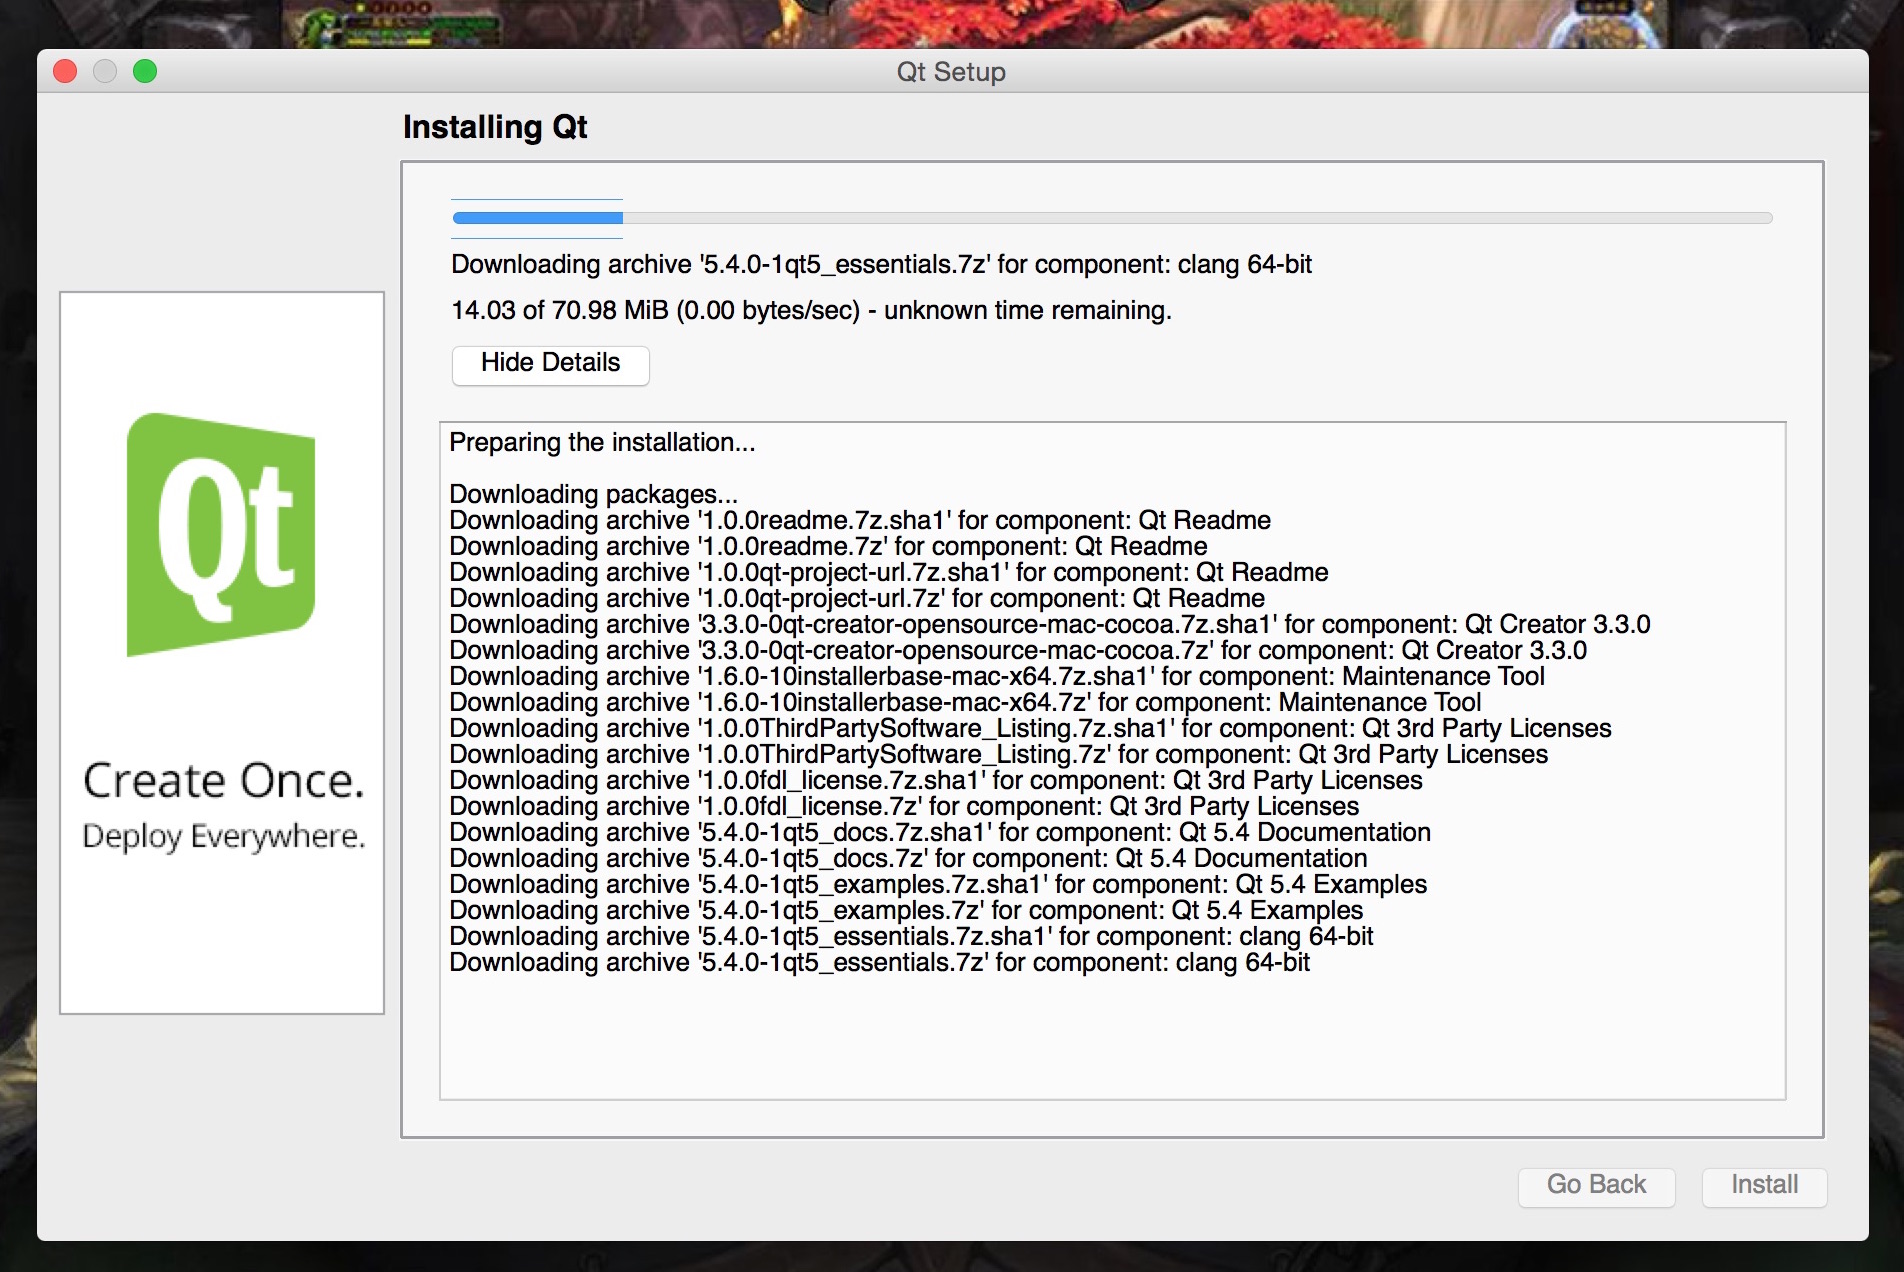Select the '1.0.0qt-project-url.7z.sha1' log line
The height and width of the screenshot is (1272, 1904).
point(889,572)
